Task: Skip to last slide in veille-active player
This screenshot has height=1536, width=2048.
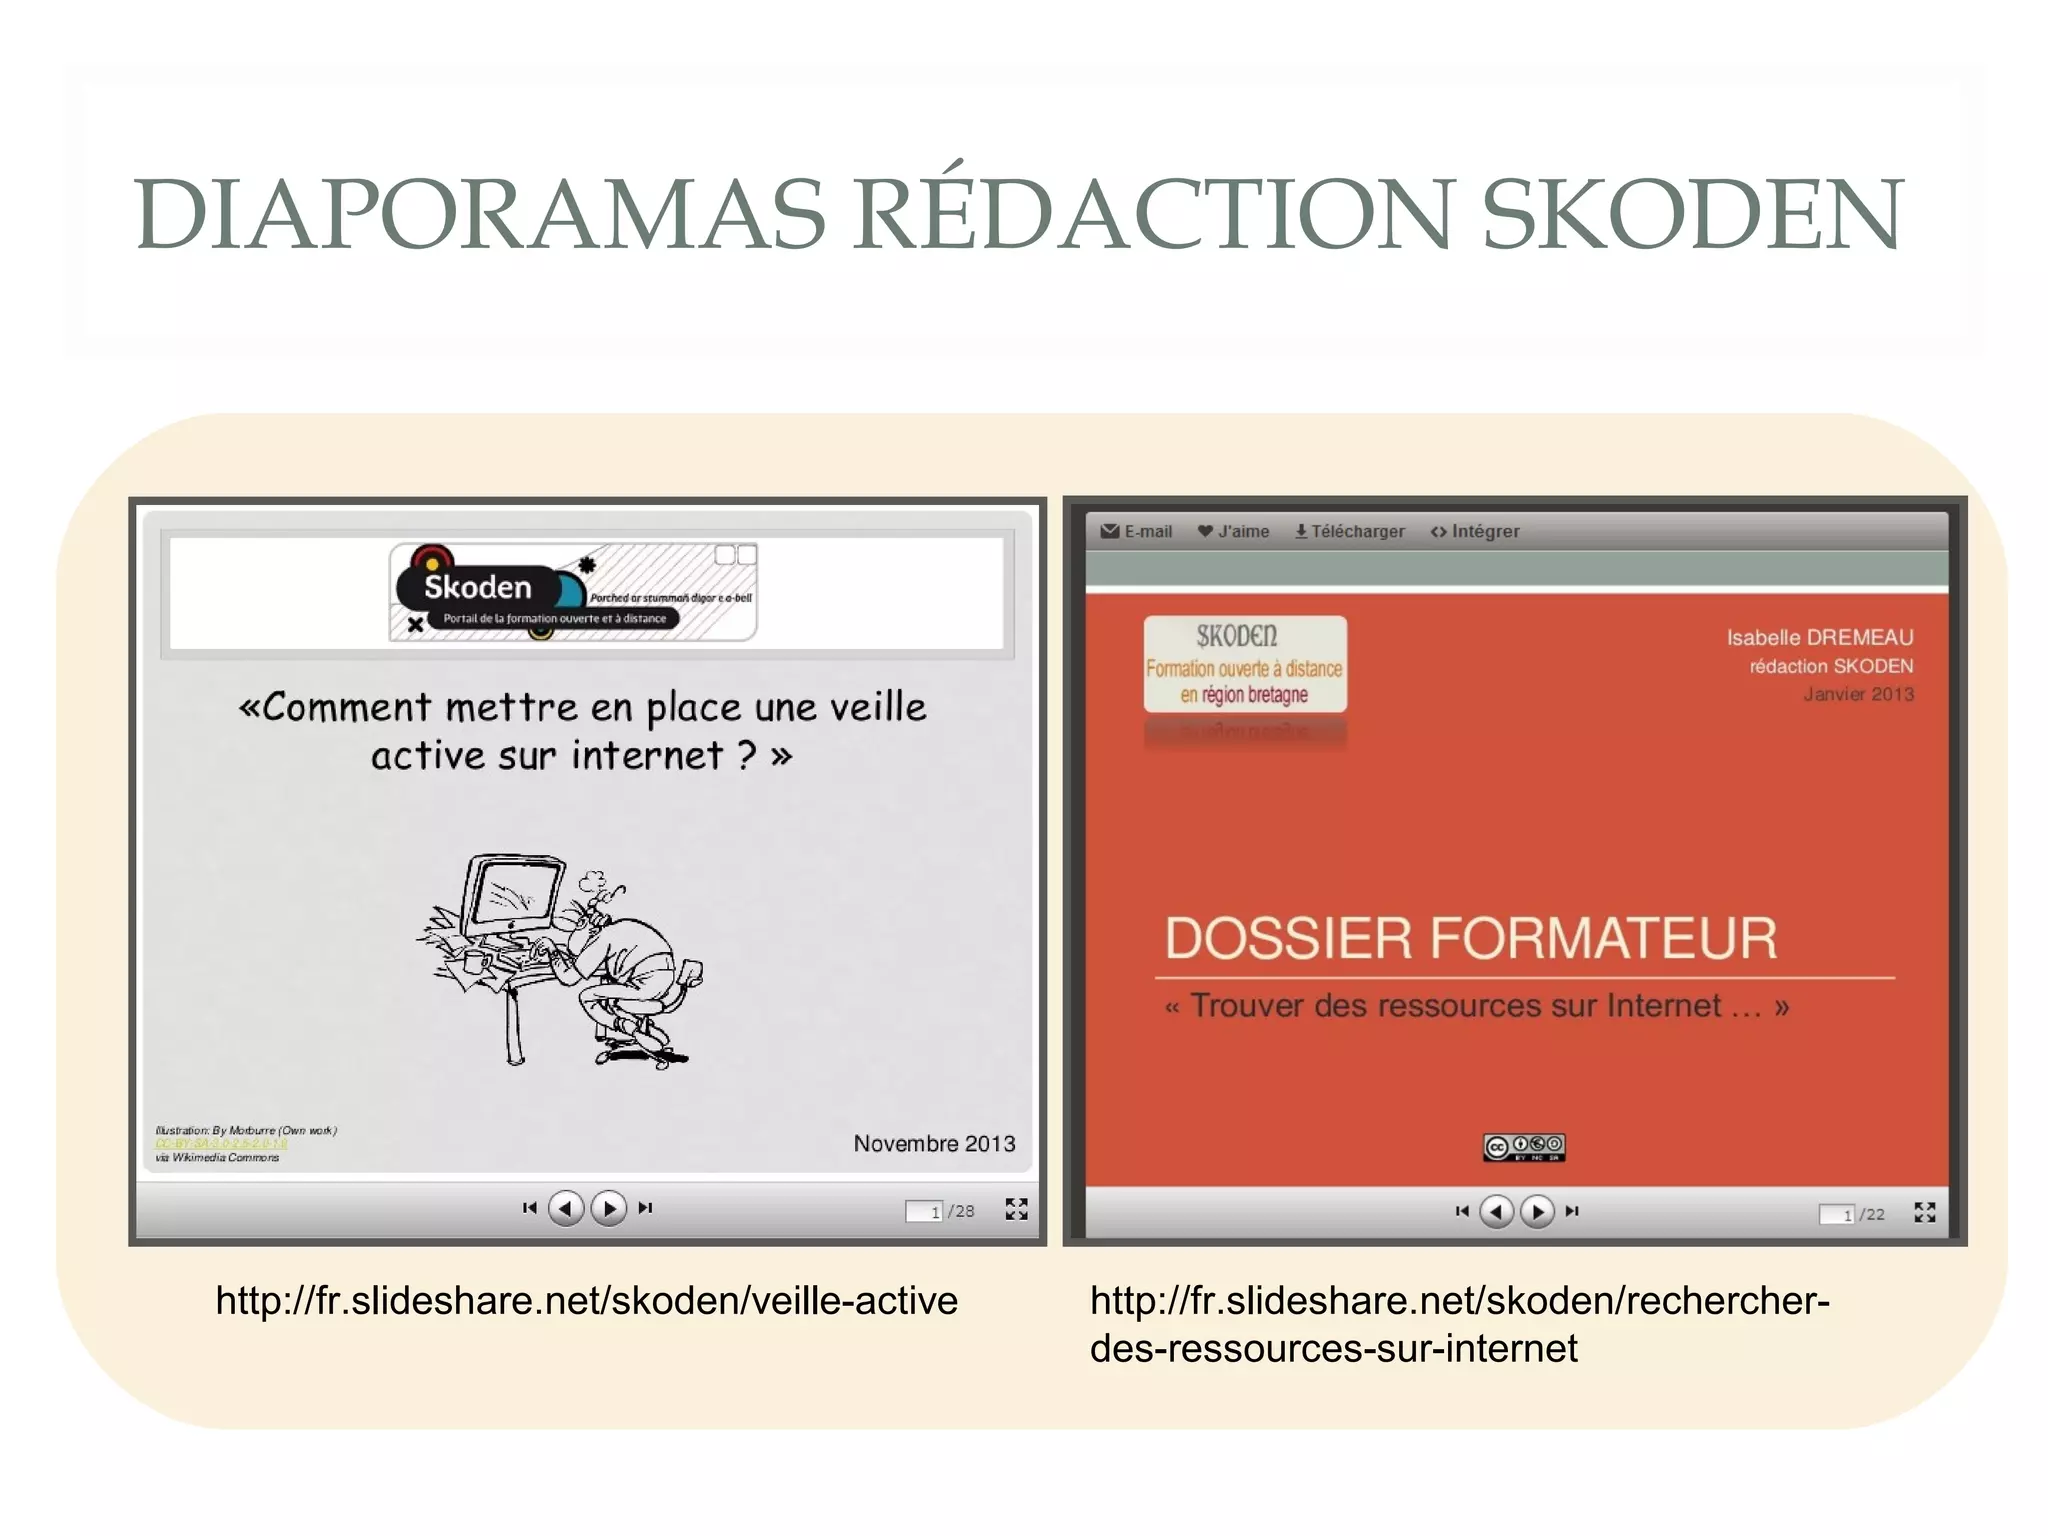Action: [645, 1208]
